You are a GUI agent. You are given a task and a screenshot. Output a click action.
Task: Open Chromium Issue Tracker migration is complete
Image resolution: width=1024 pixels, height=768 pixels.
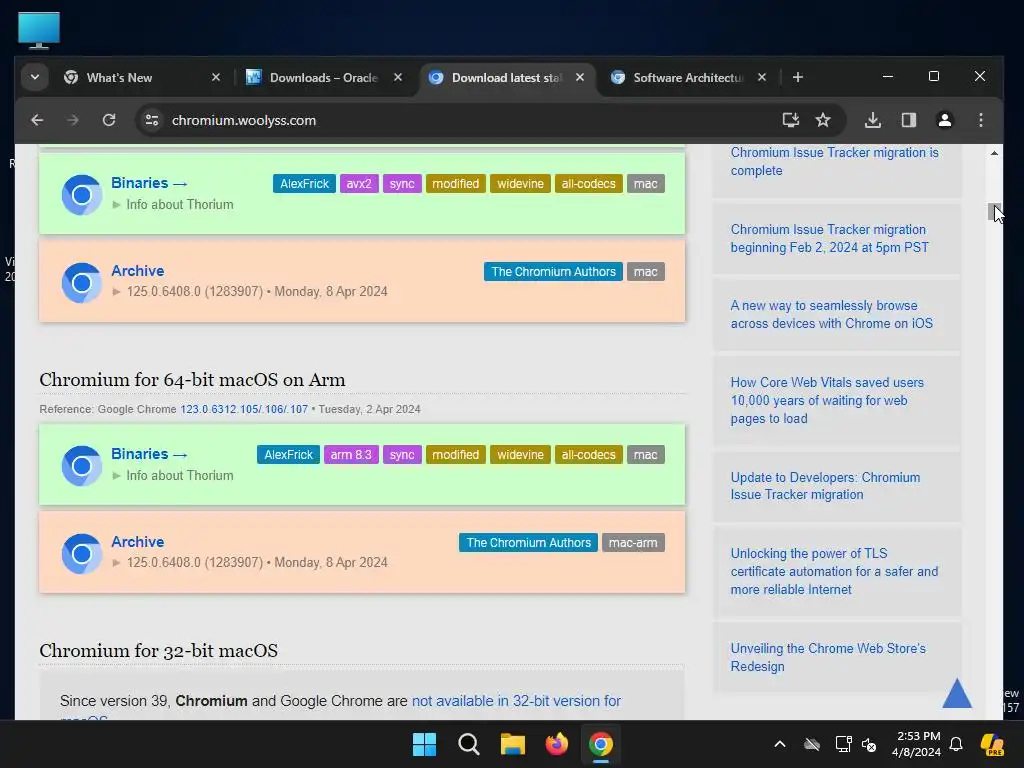point(834,161)
